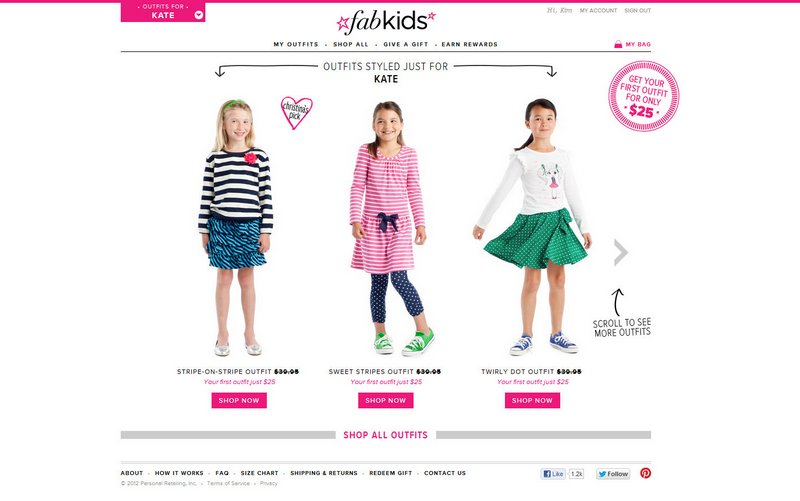Click the Christina's pick heart badge
Image resolution: width=800 pixels, height=501 pixels.
click(296, 113)
